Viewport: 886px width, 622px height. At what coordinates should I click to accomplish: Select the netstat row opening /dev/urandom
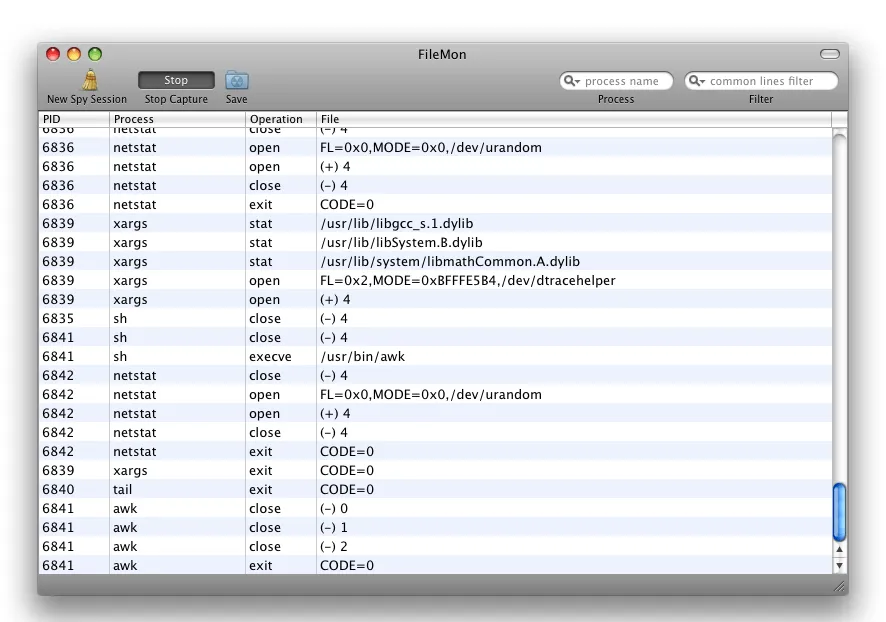[x=400, y=147]
